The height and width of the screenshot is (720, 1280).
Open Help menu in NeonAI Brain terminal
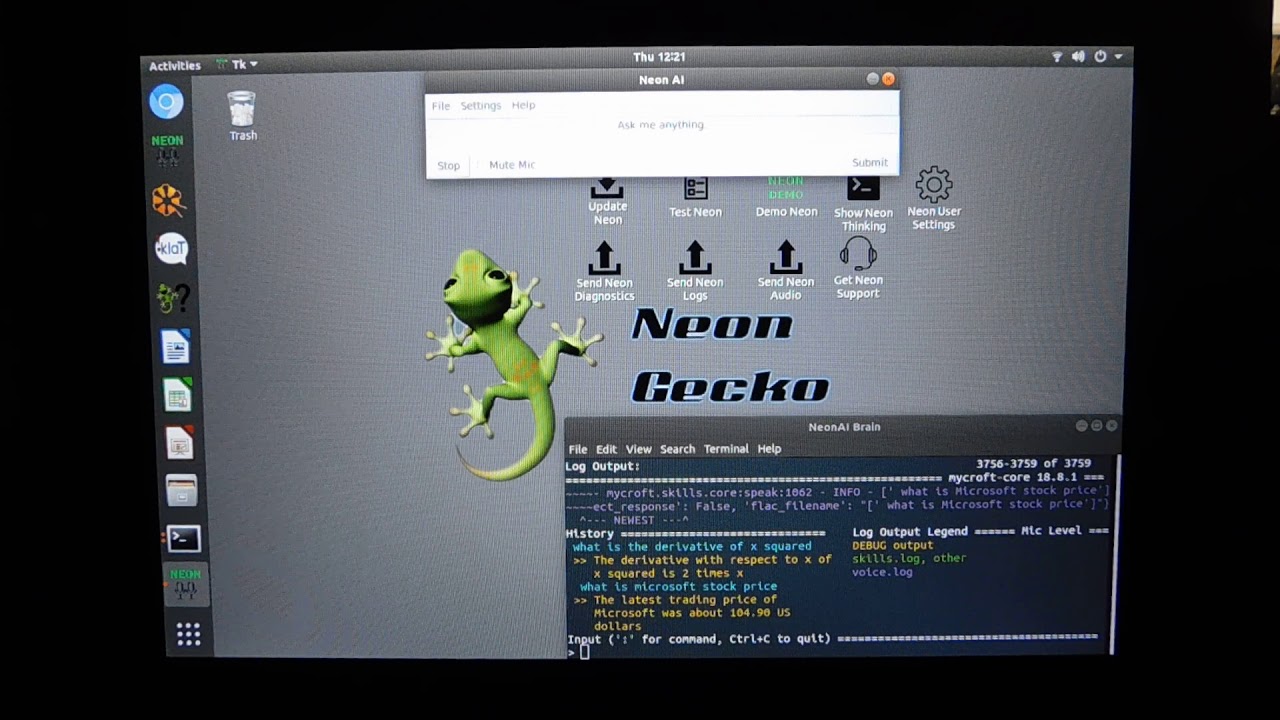(769, 449)
